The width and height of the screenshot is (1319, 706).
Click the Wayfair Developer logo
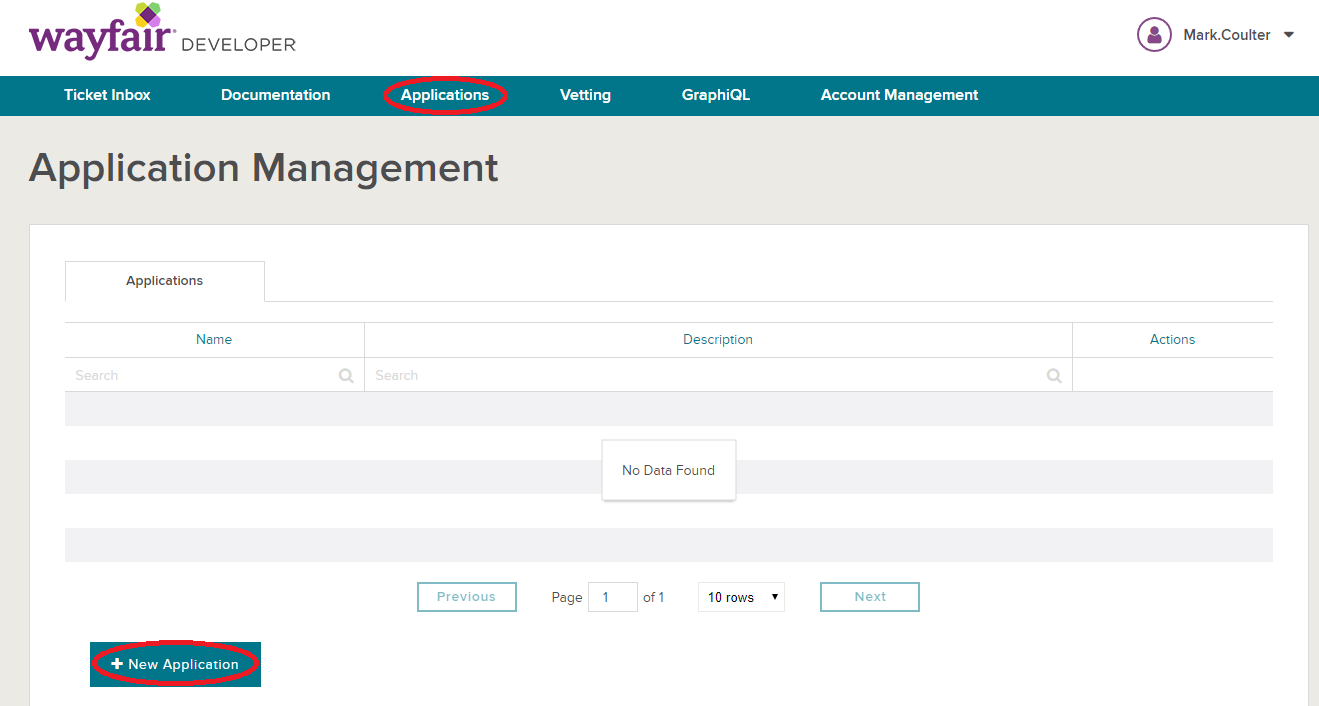(x=162, y=32)
